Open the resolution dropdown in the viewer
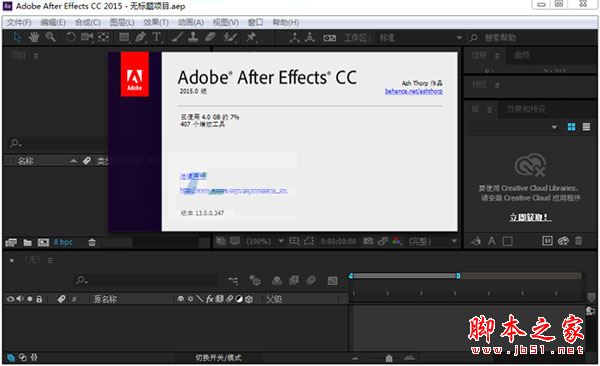The height and width of the screenshot is (366, 600). (454, 241)
